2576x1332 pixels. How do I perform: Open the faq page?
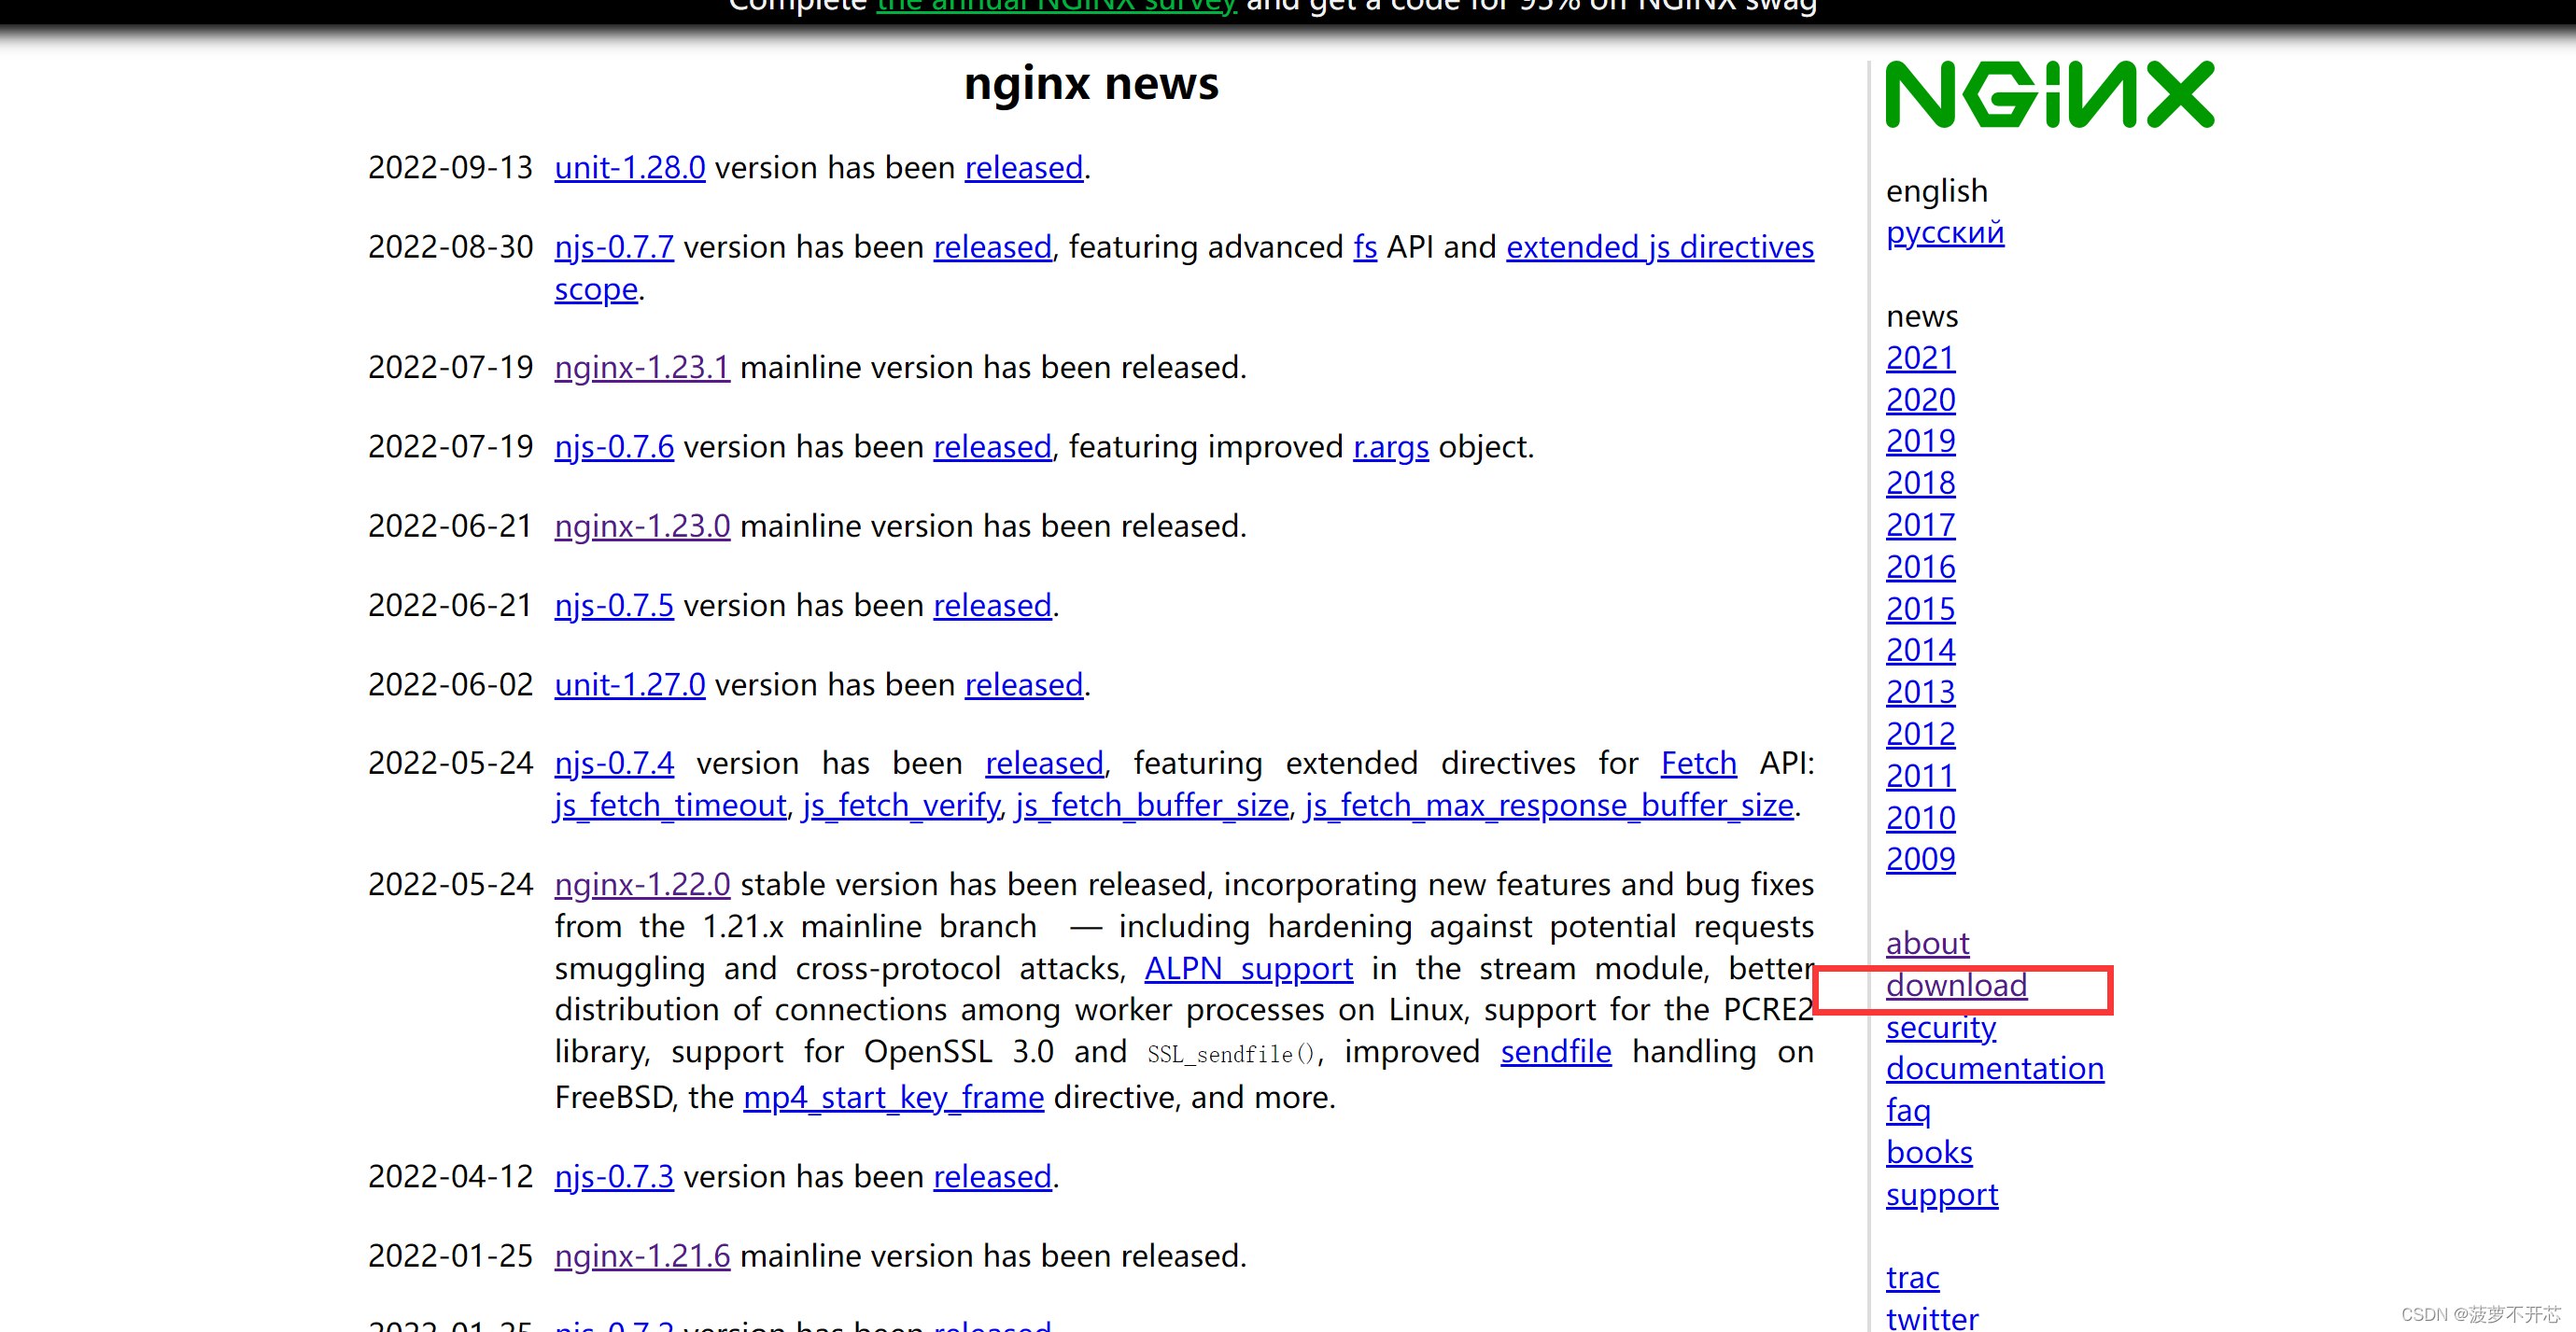pyautogui.click(x=1908, y=1111)
